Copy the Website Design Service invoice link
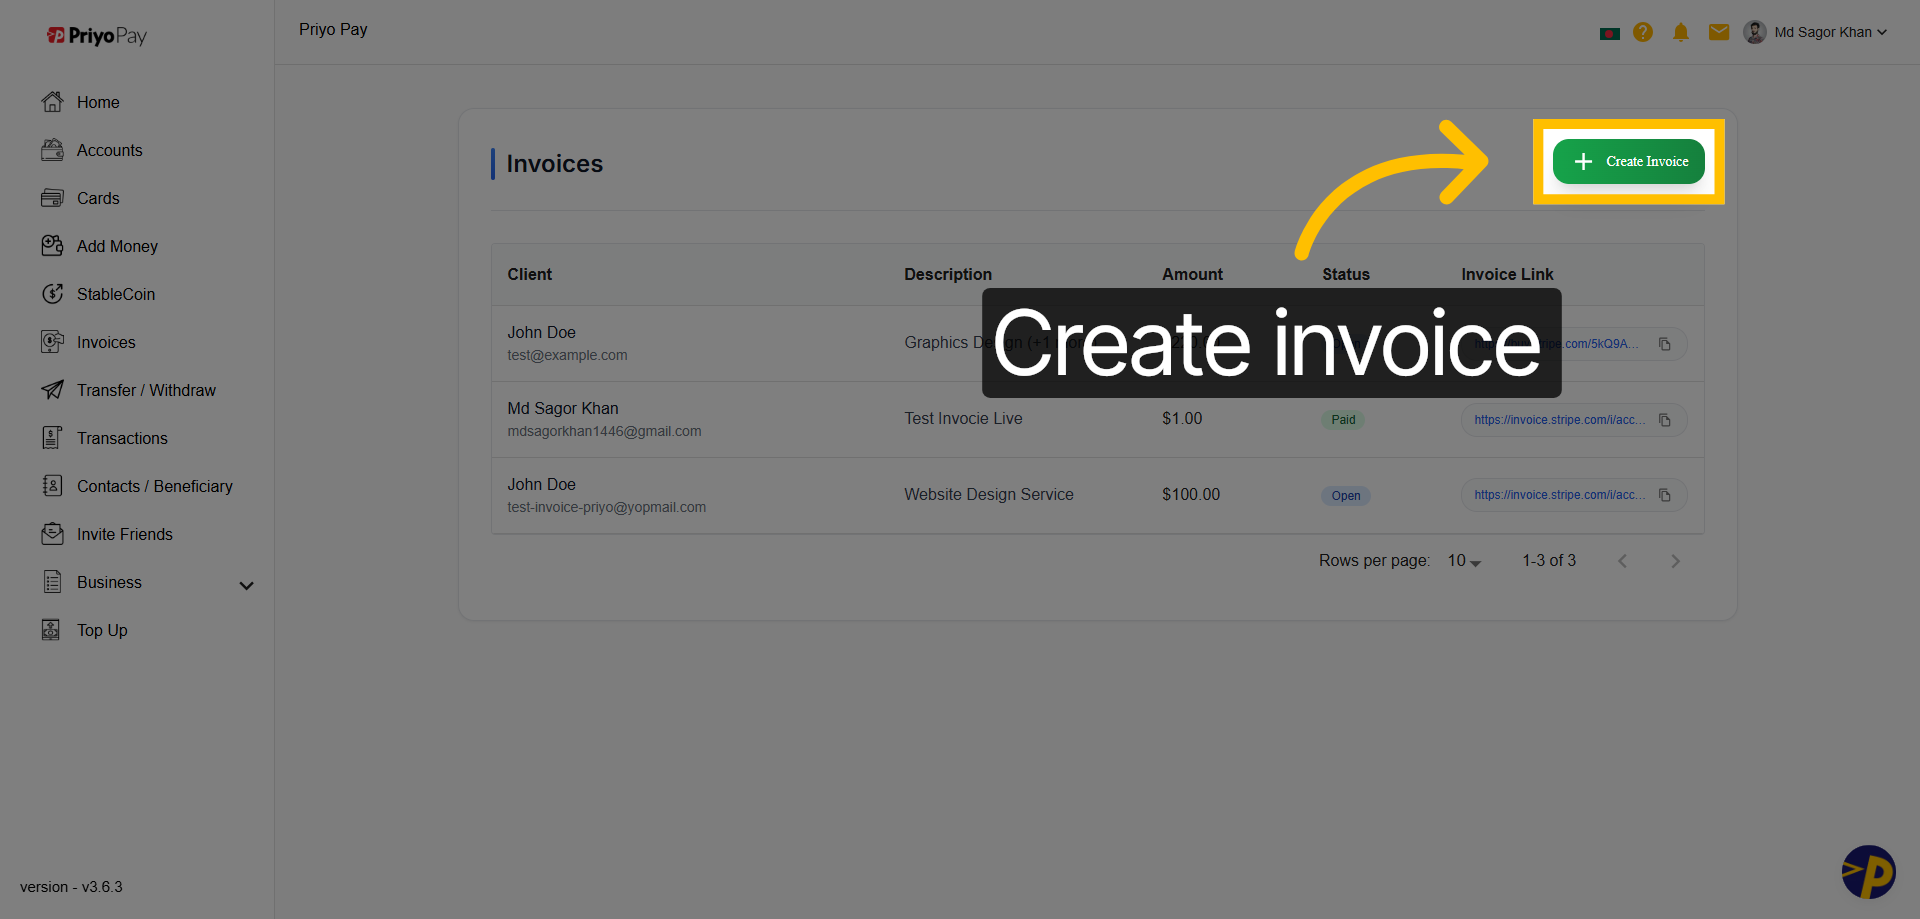Image resolution: width=1920 pixels, height=919 pixels. tap(1666, 495)
